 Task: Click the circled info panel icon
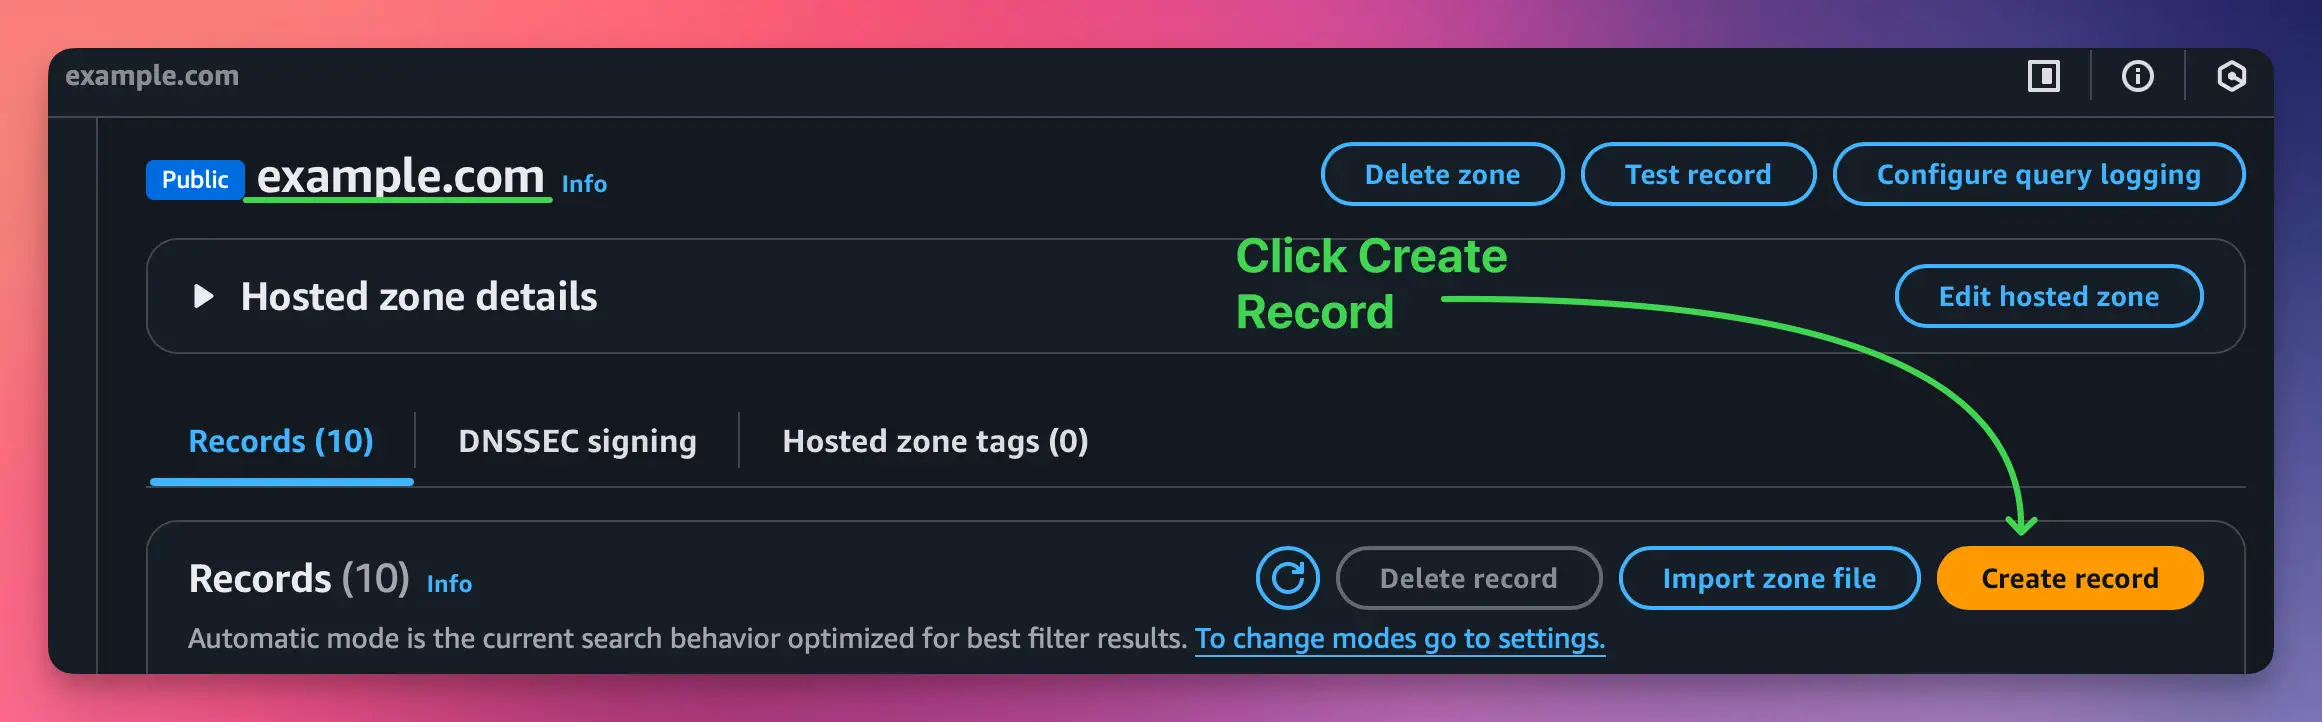coord(2137,76)
